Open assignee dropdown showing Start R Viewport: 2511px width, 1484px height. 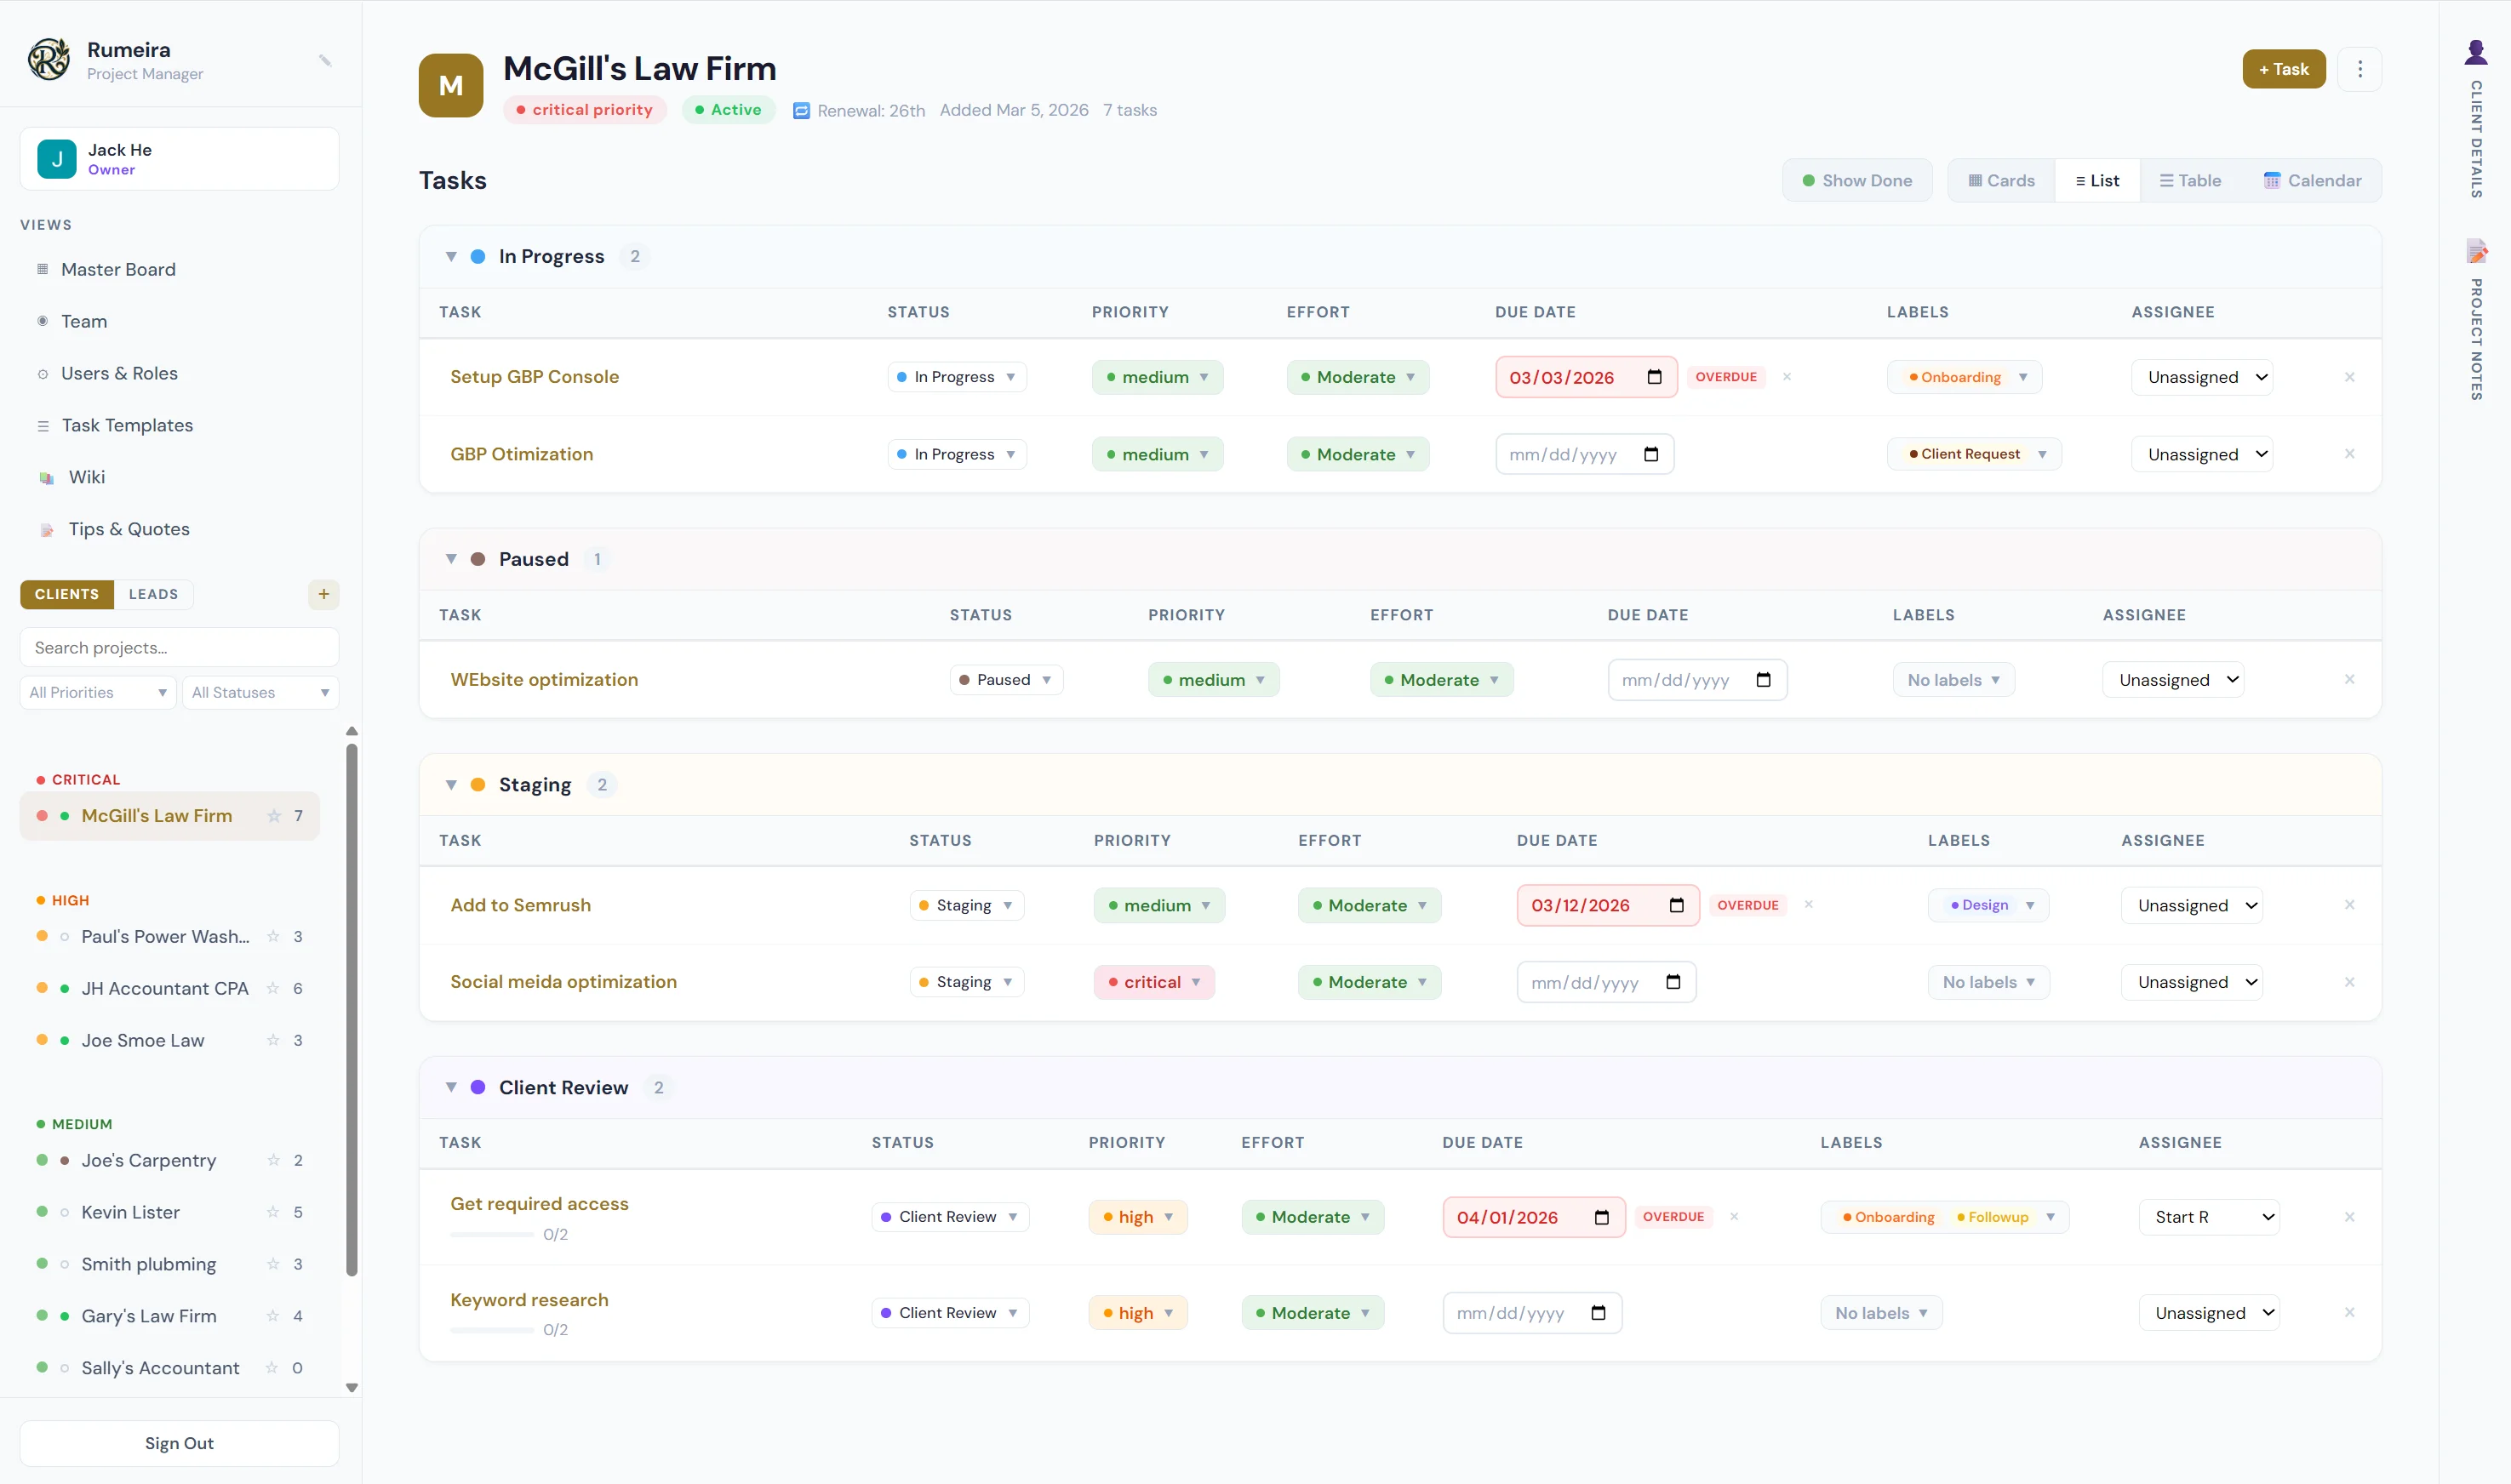2209,1217
